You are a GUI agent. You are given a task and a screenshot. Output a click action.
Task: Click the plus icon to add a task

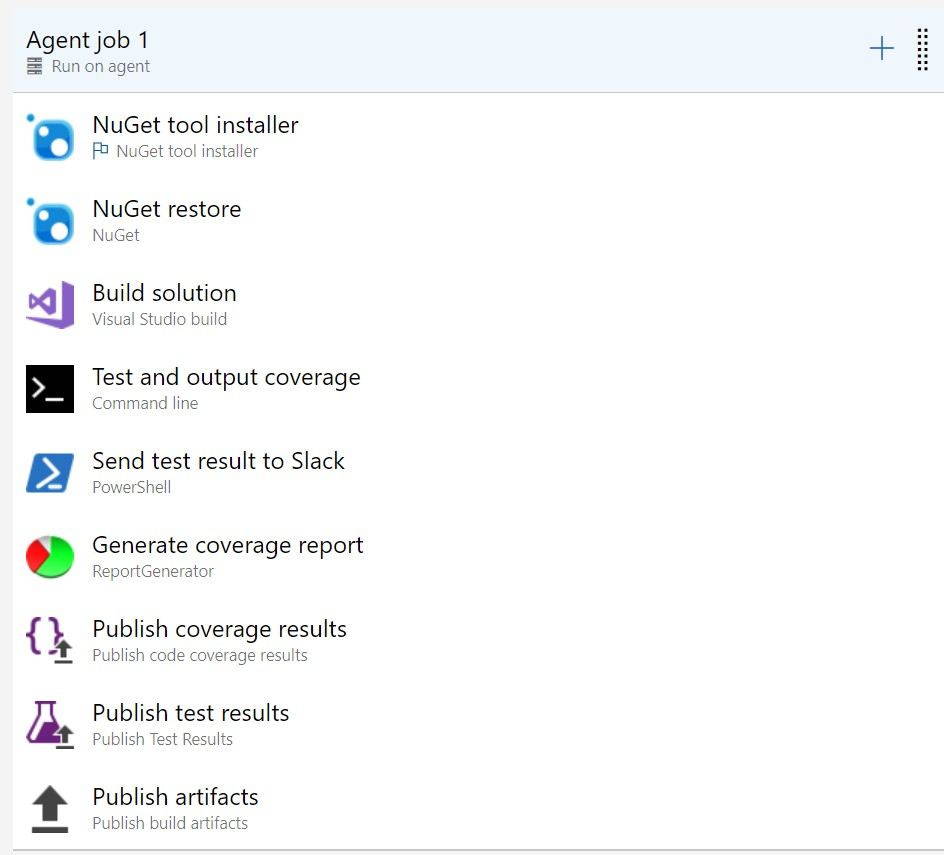(x=881, y=49)
